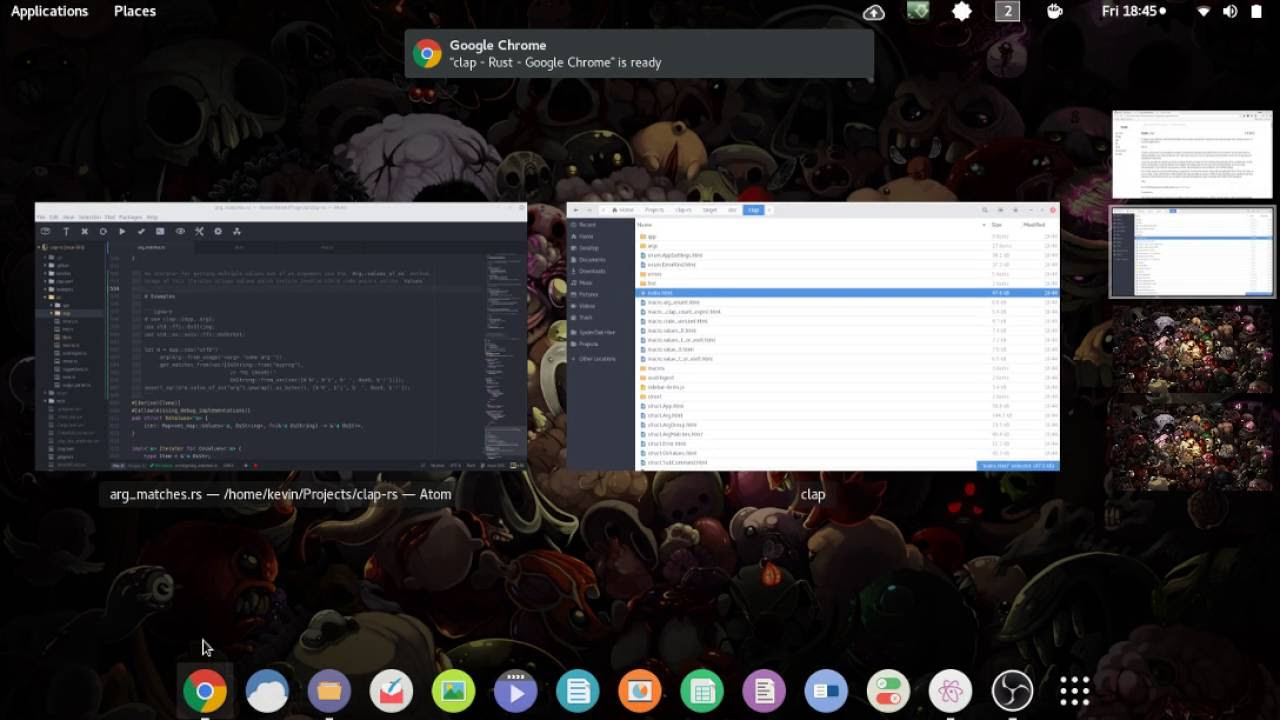Open the Wi-Fi network status icon
Screen dimensions: 1280x720
pos(1204,11)
